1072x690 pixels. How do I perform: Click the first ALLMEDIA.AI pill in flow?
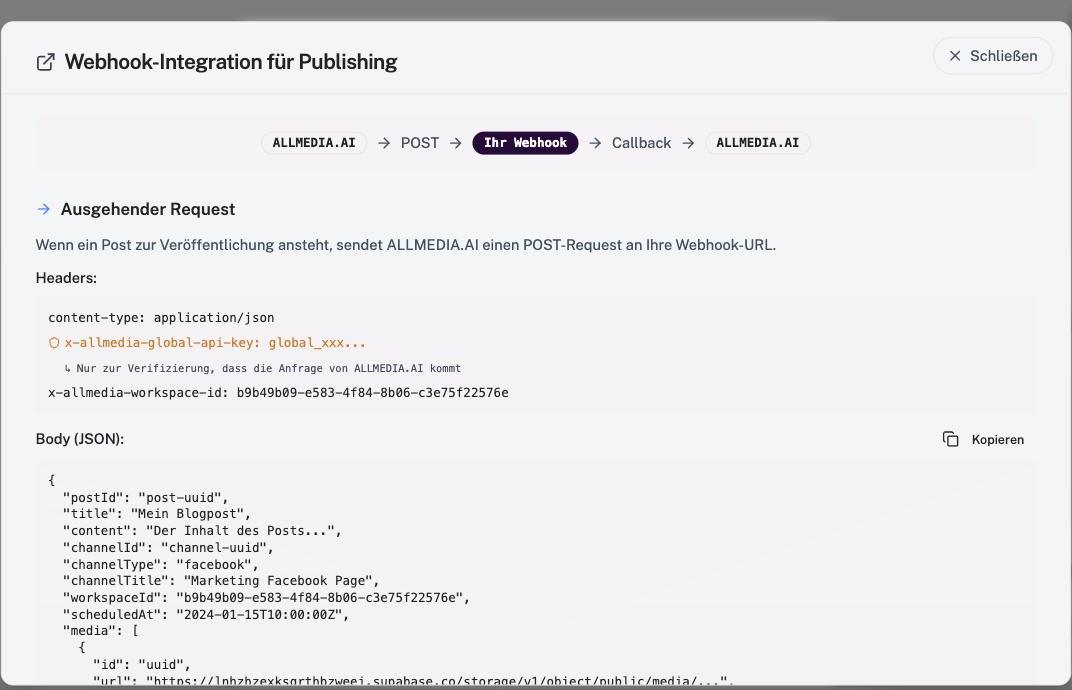click(x=314, y=143)
